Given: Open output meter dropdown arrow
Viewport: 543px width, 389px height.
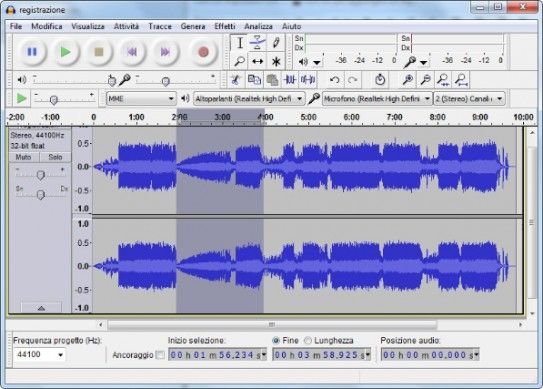Looking at the screenshot, I should click(317, 63).
